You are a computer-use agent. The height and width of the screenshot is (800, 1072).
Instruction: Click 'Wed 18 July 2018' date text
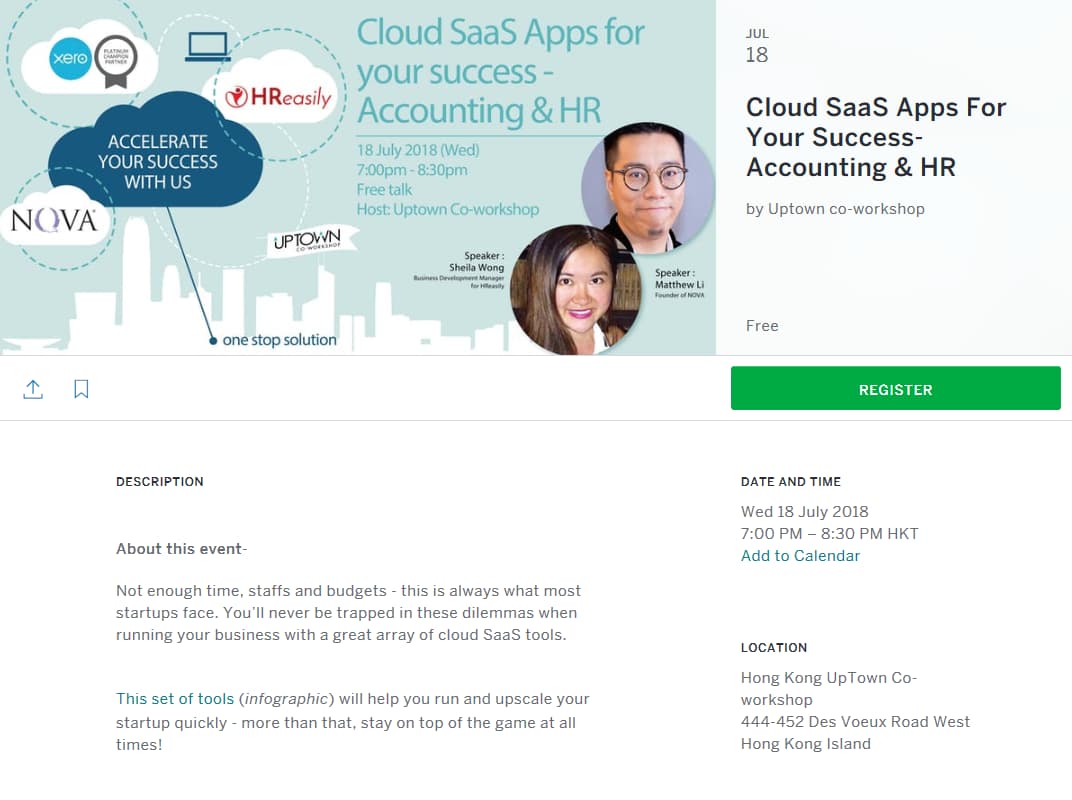click(805, 511)
